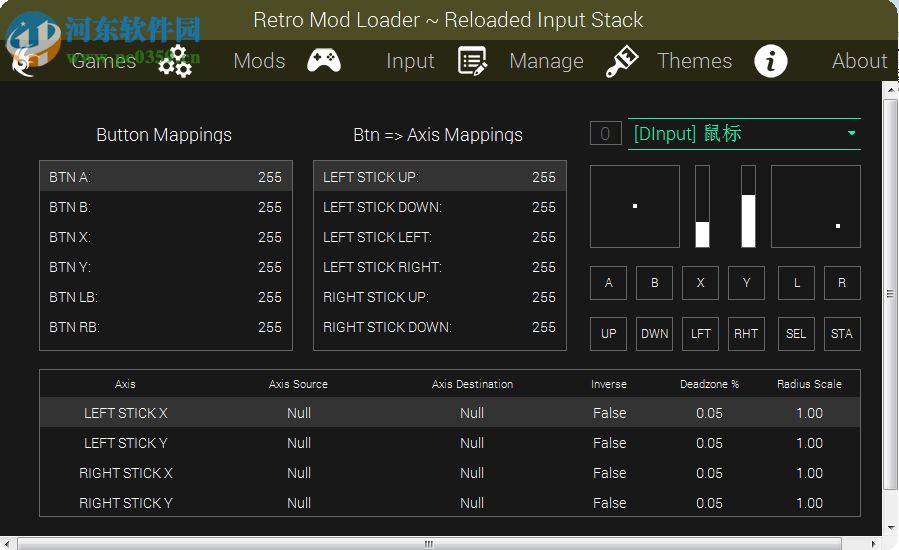Click the right trigger level bar

click(748, 206)
